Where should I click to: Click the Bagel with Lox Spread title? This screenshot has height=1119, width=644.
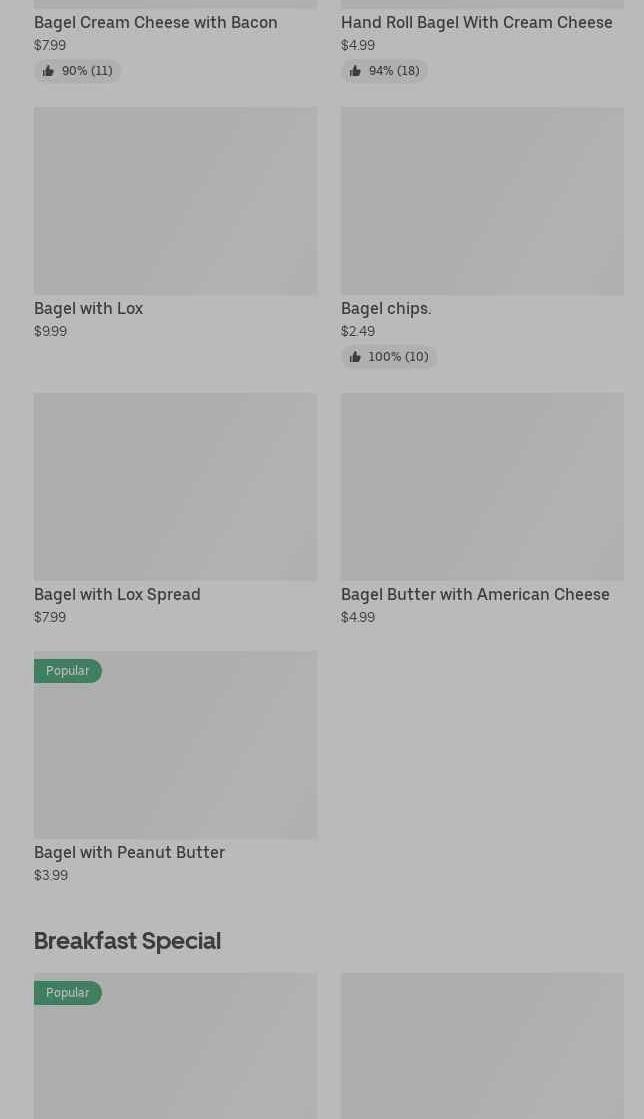point(117,594)
